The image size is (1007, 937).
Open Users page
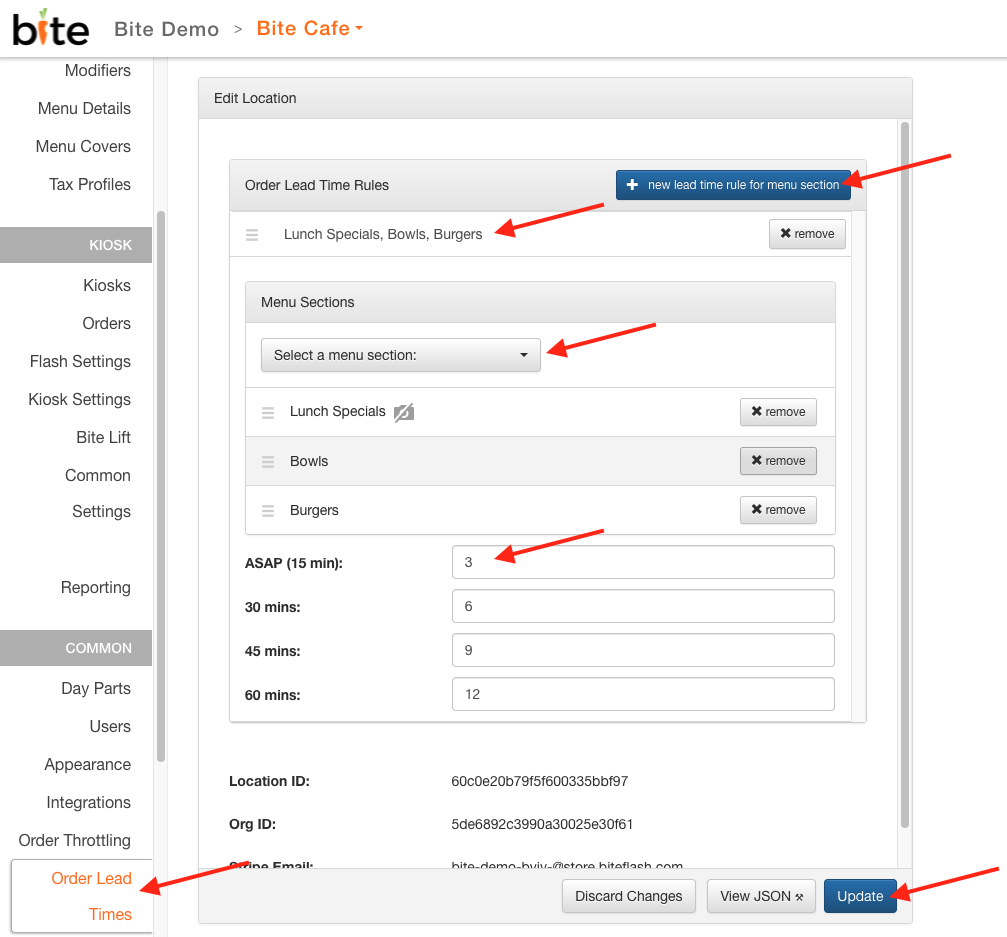tap(110, 726)
